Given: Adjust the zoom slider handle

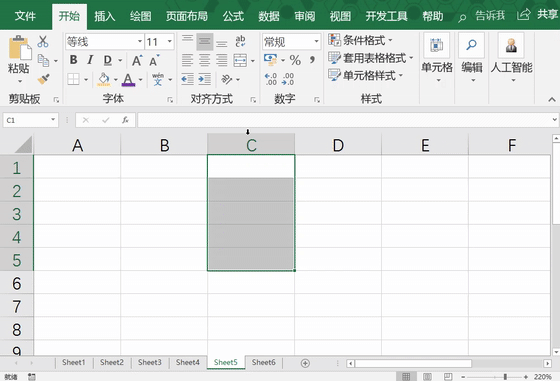Looking at the screenshot, I should tap(505, 377).
